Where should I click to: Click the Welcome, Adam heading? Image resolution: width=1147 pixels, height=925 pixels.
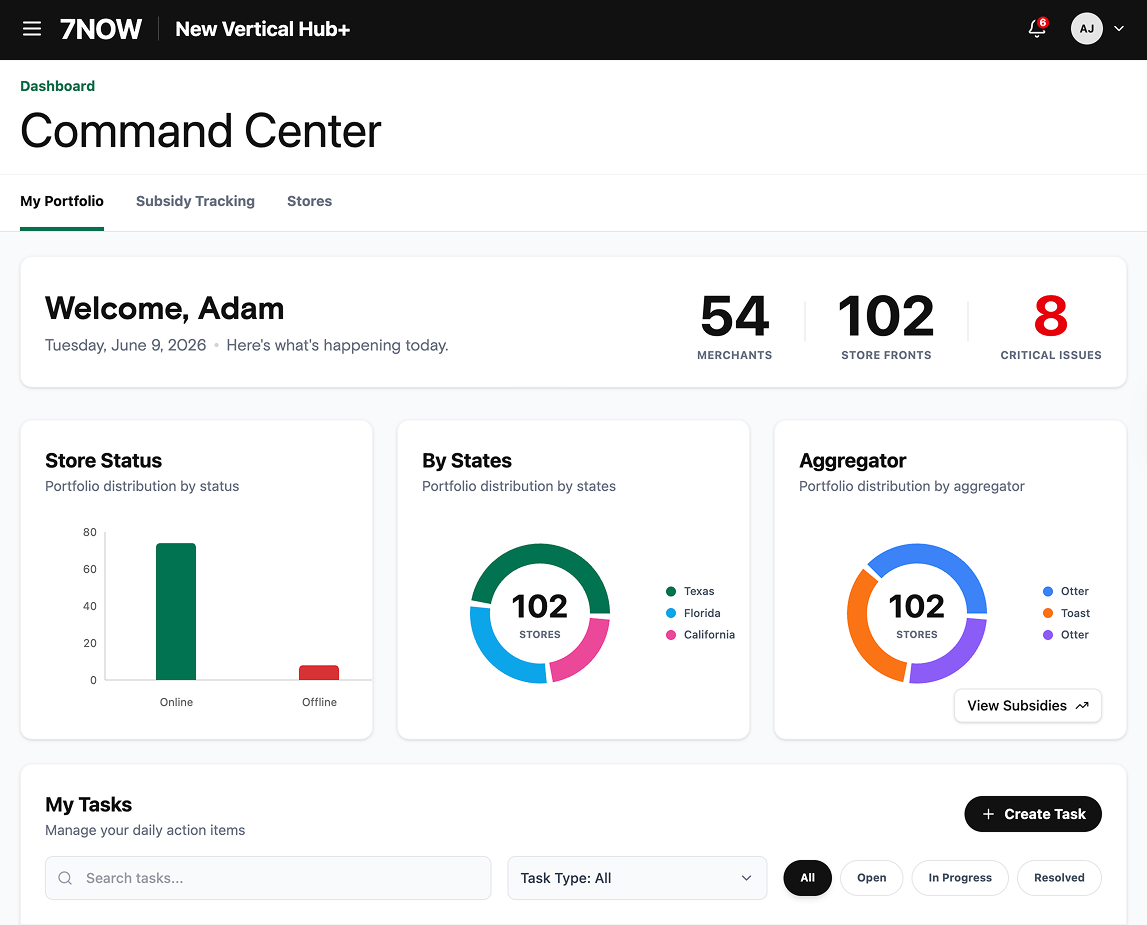165,309
